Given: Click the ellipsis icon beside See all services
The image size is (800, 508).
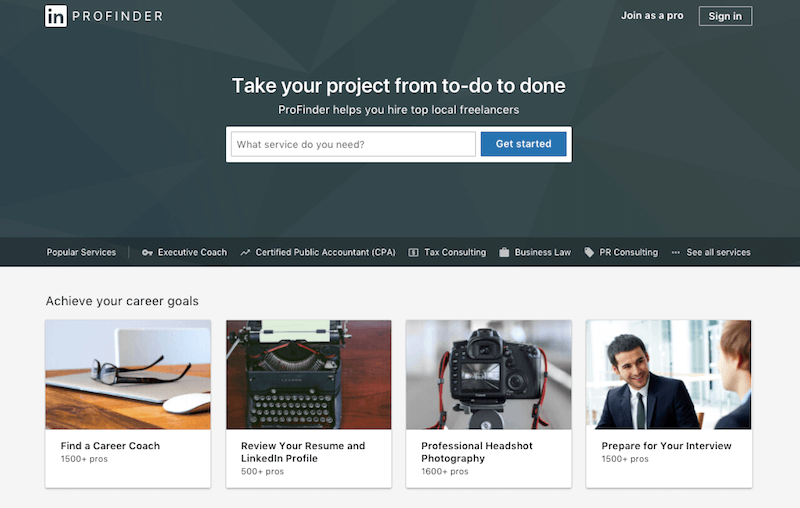Looking at the screenshot, I should coord(676,252).
